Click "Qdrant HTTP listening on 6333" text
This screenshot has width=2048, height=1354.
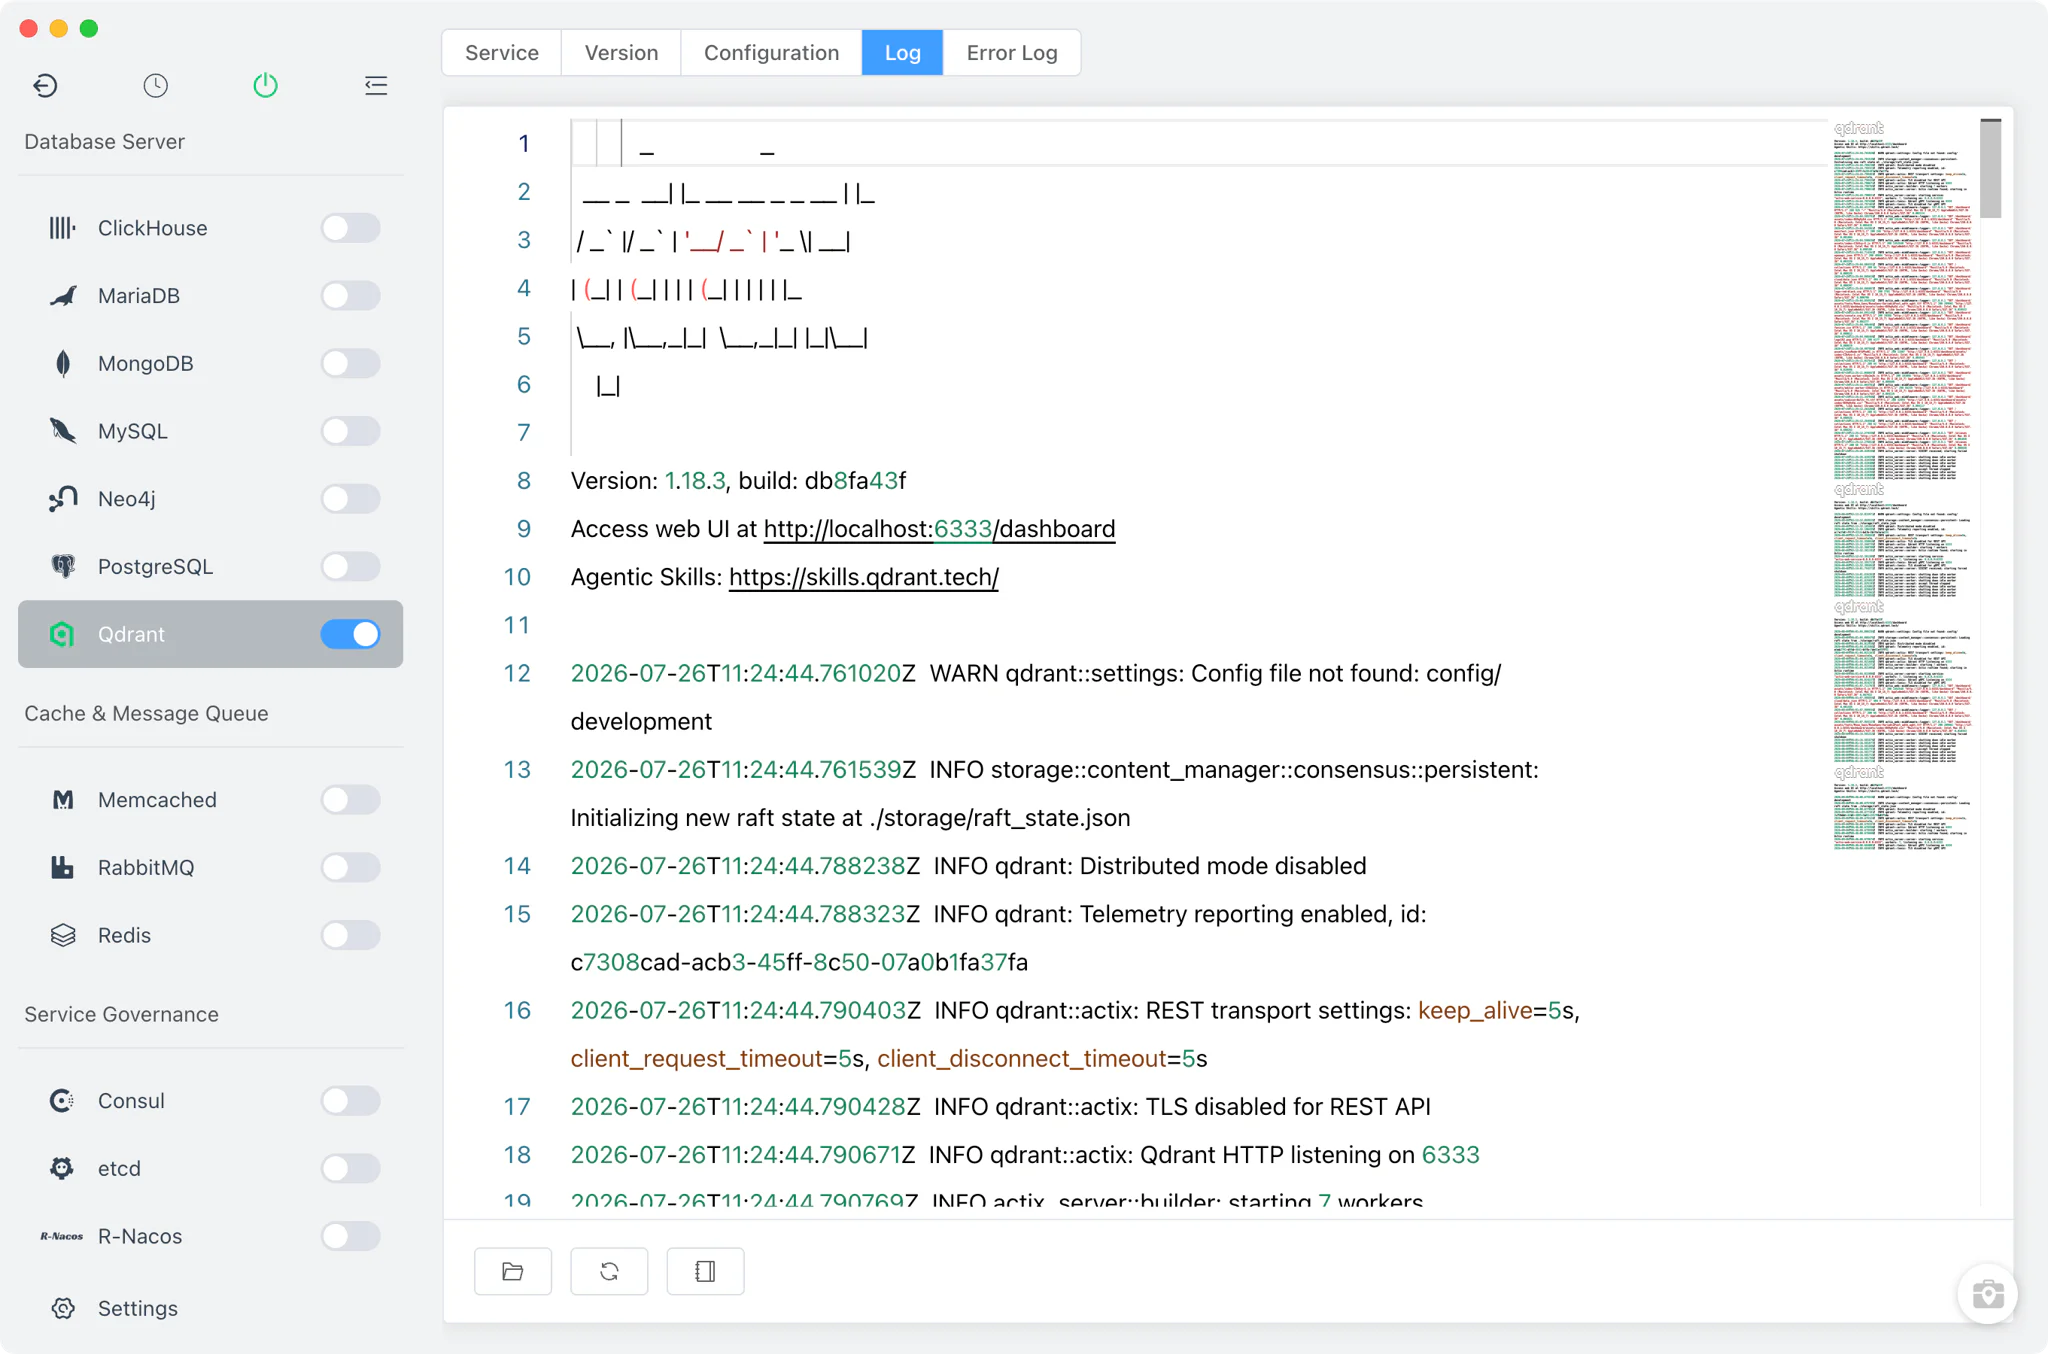click(x=1310, y=1155)
